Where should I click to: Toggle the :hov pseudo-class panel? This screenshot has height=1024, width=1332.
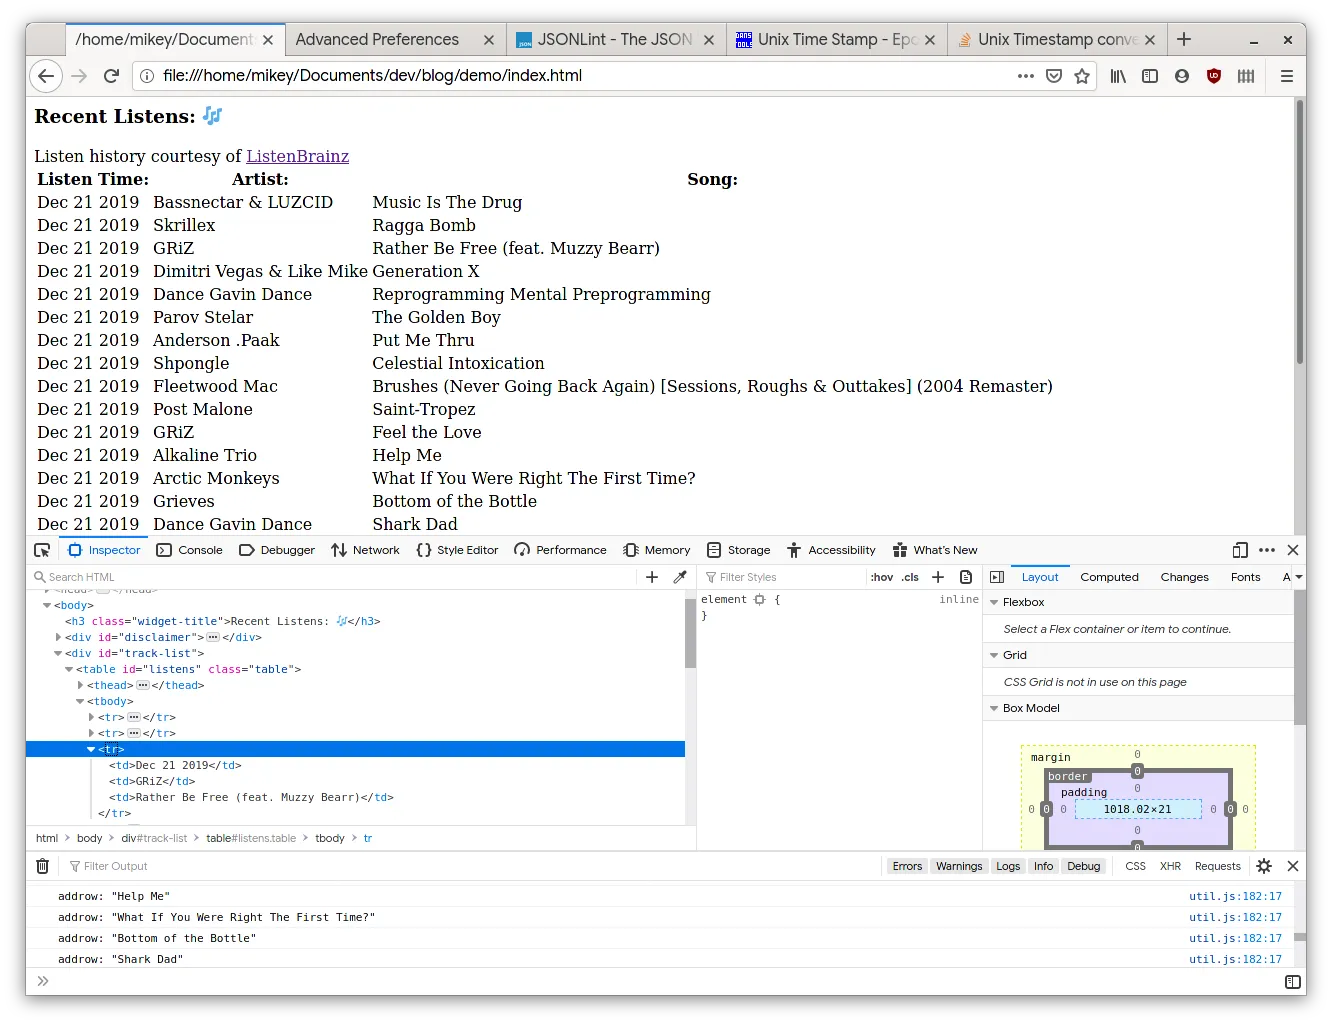click(882, 577)
